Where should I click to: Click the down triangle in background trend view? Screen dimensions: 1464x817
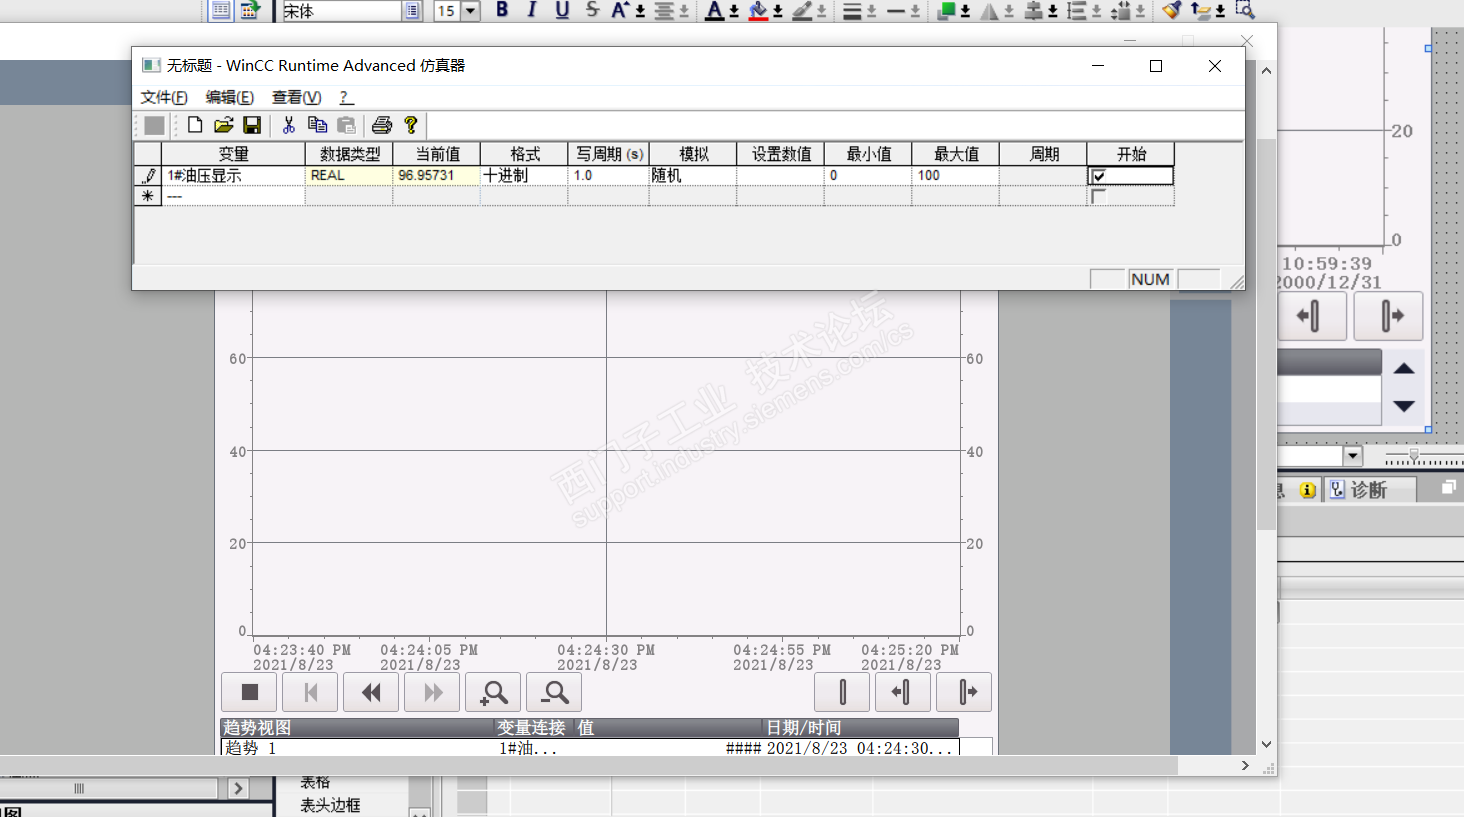pyautogui.click(x=1404, y=406)
